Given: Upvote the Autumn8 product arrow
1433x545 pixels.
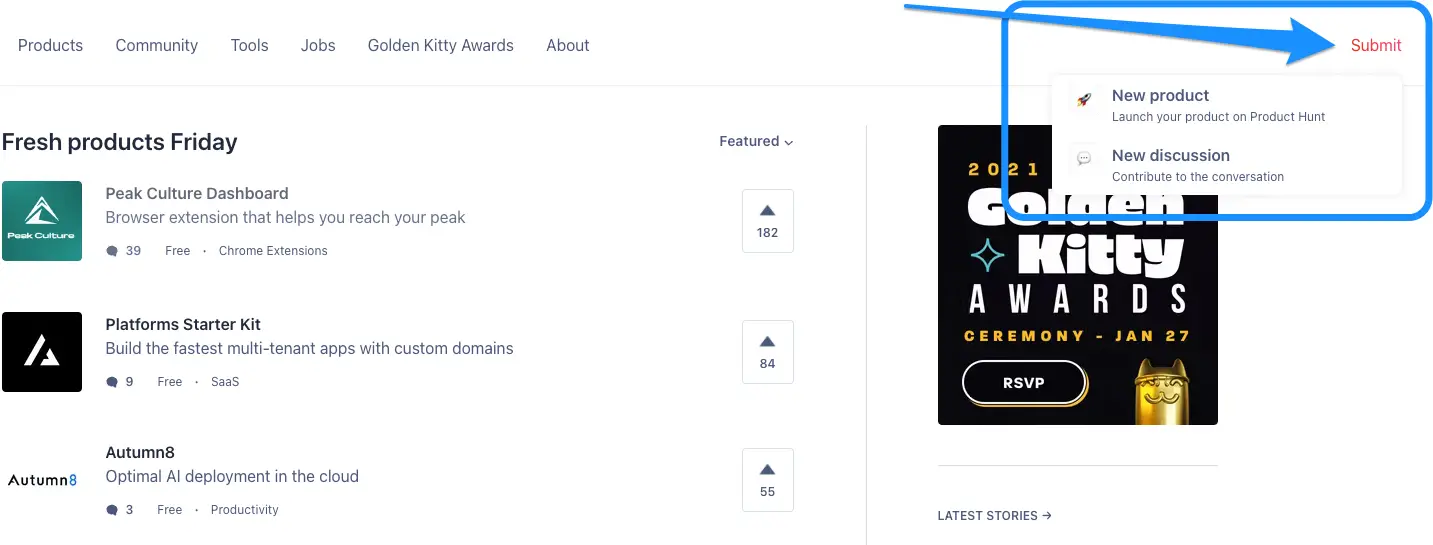Looking at the screenshot, I should point(767,470).
